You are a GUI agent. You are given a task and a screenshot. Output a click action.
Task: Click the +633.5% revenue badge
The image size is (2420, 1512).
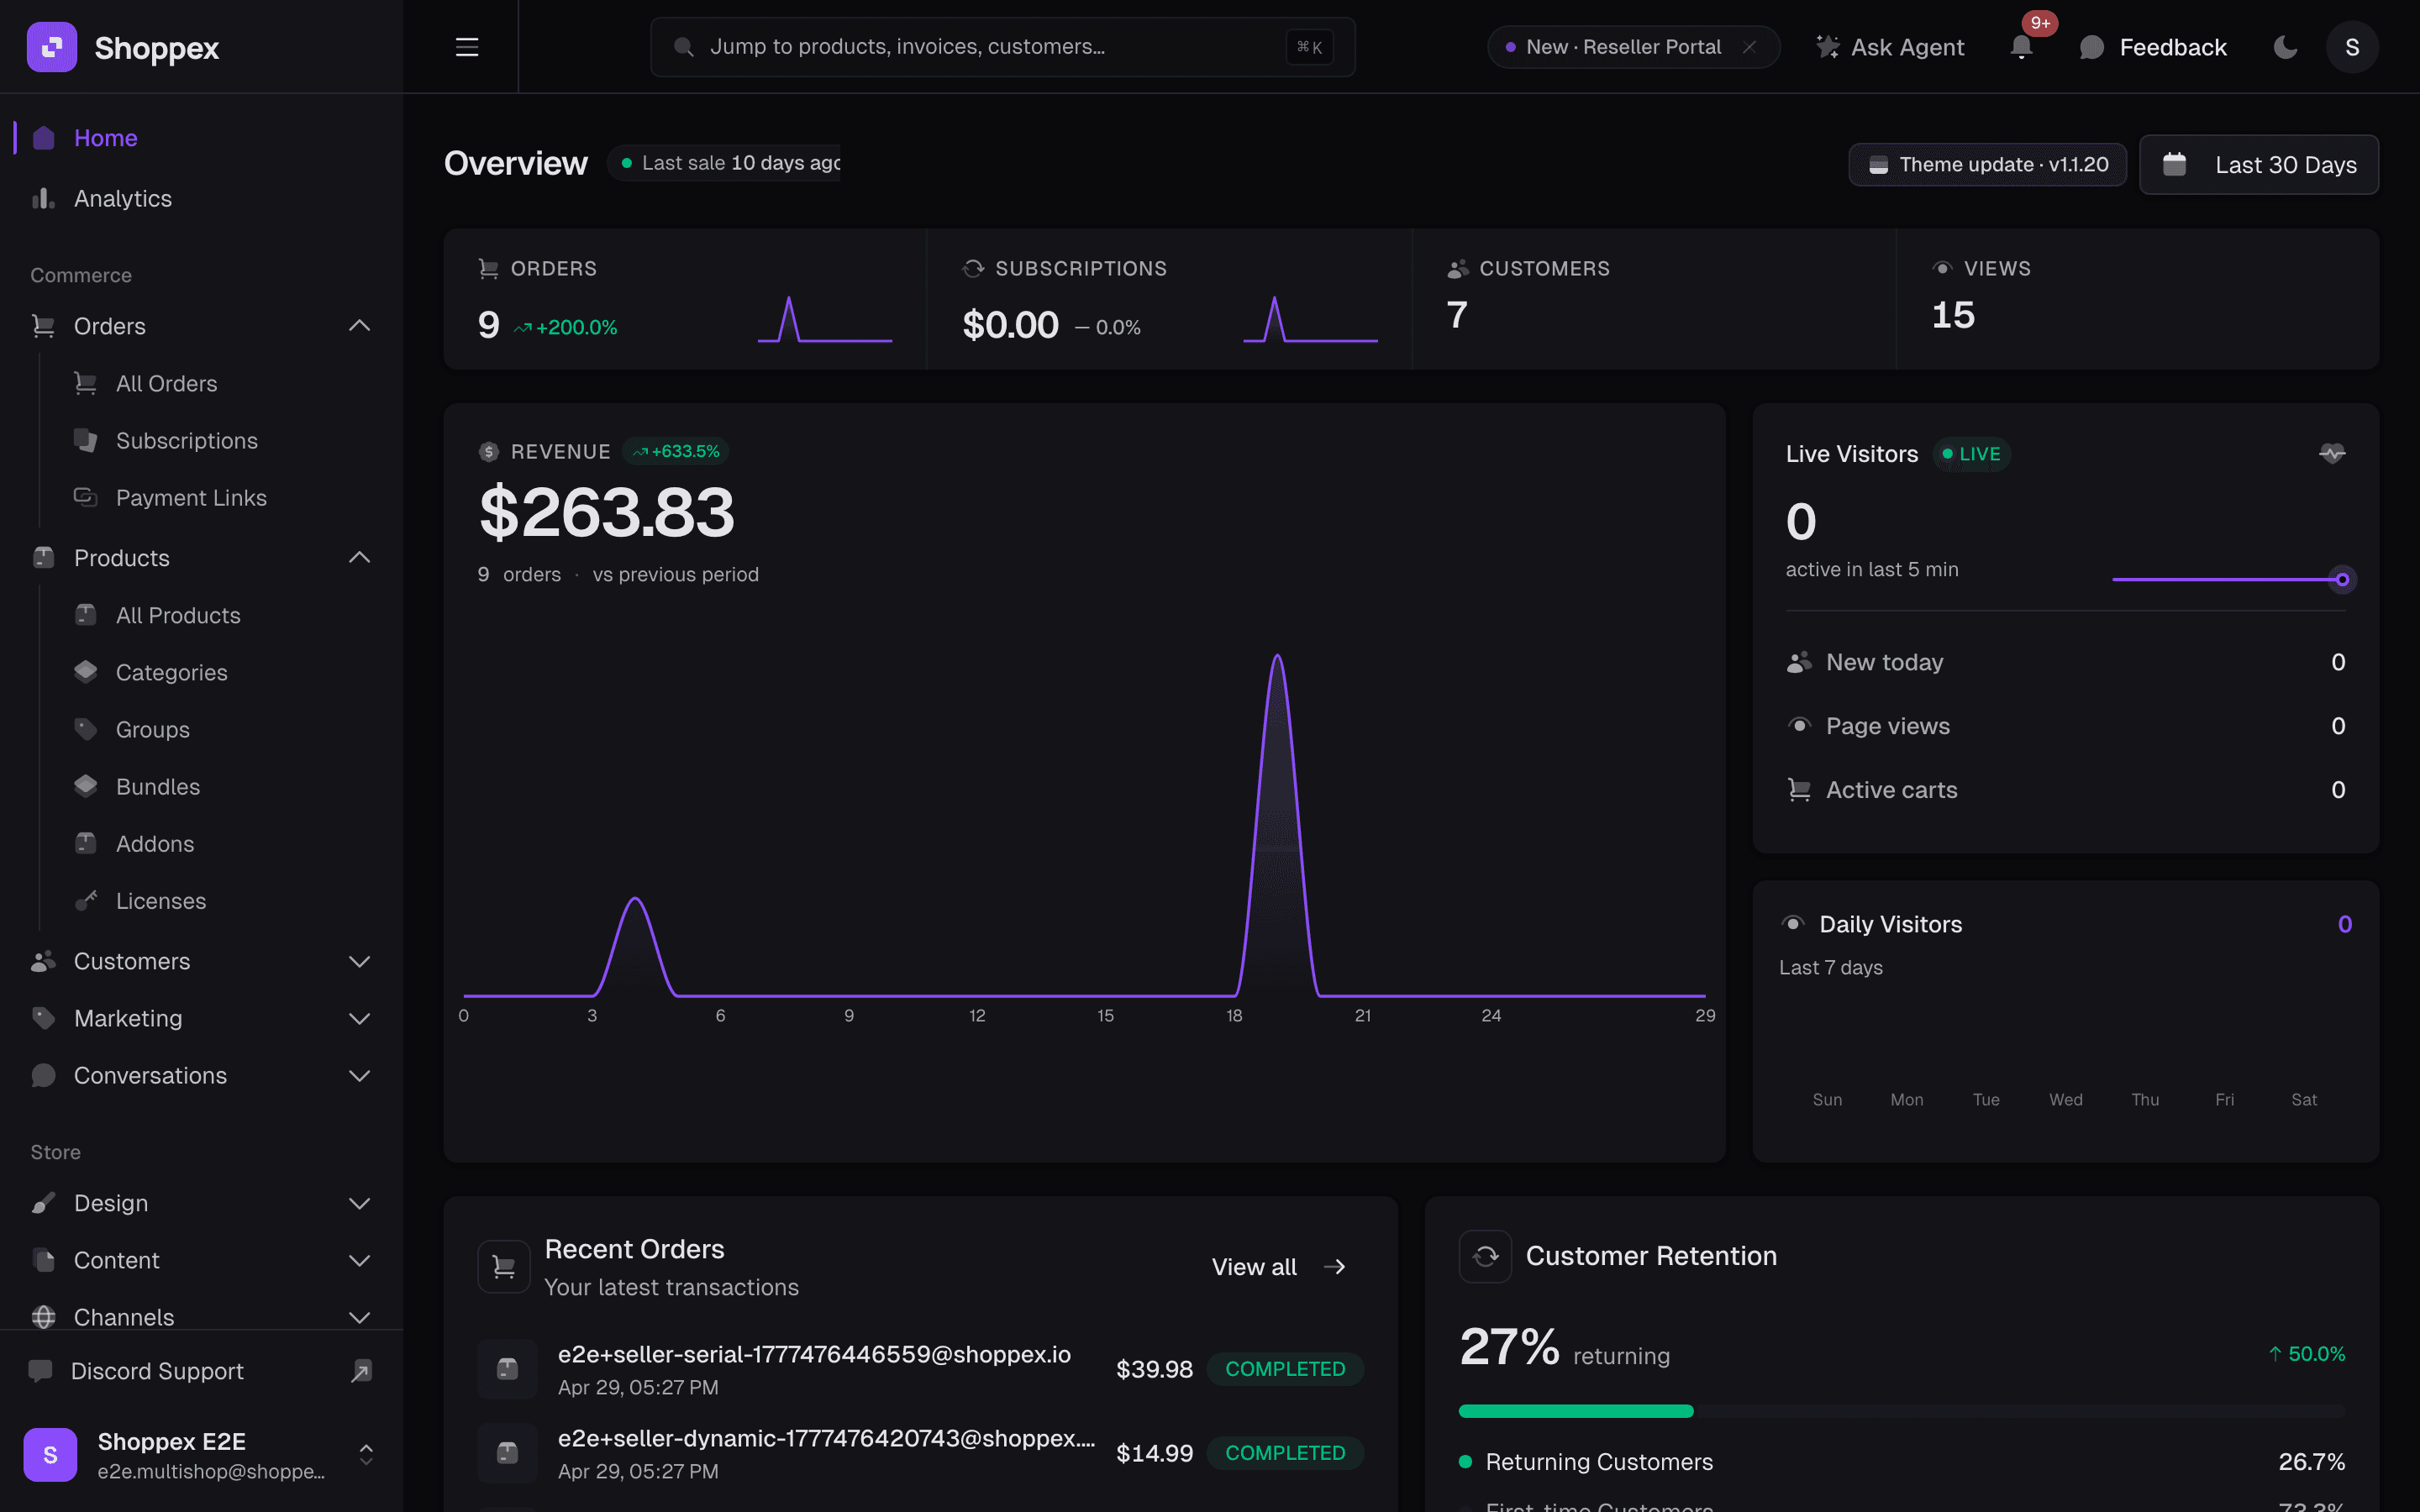(x=676, y=452)
